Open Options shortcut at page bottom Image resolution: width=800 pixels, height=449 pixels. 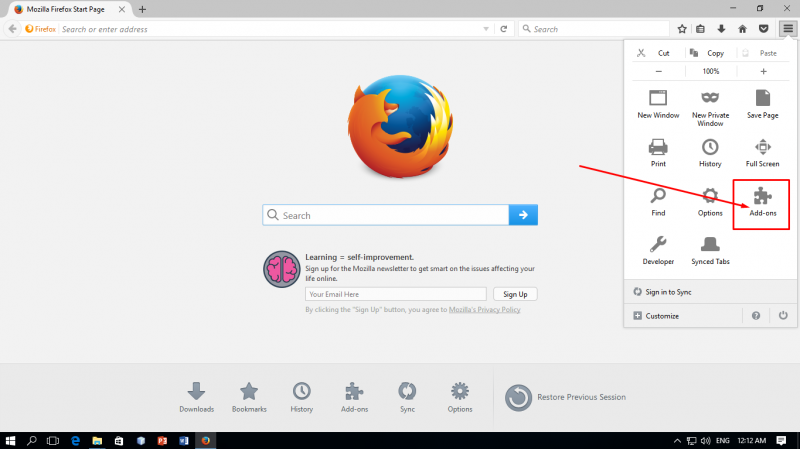coord(460,397)
